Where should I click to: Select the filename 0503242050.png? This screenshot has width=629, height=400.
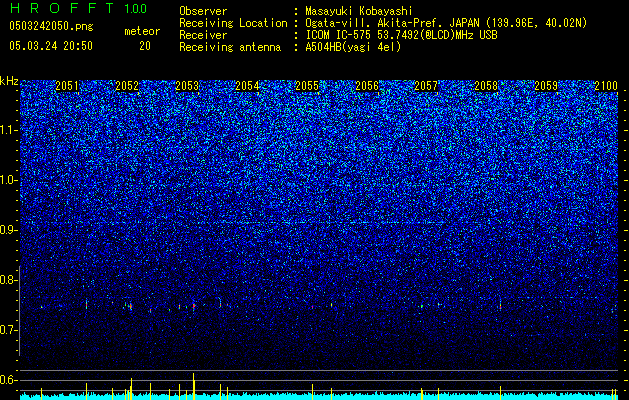(x=51, y=26)
